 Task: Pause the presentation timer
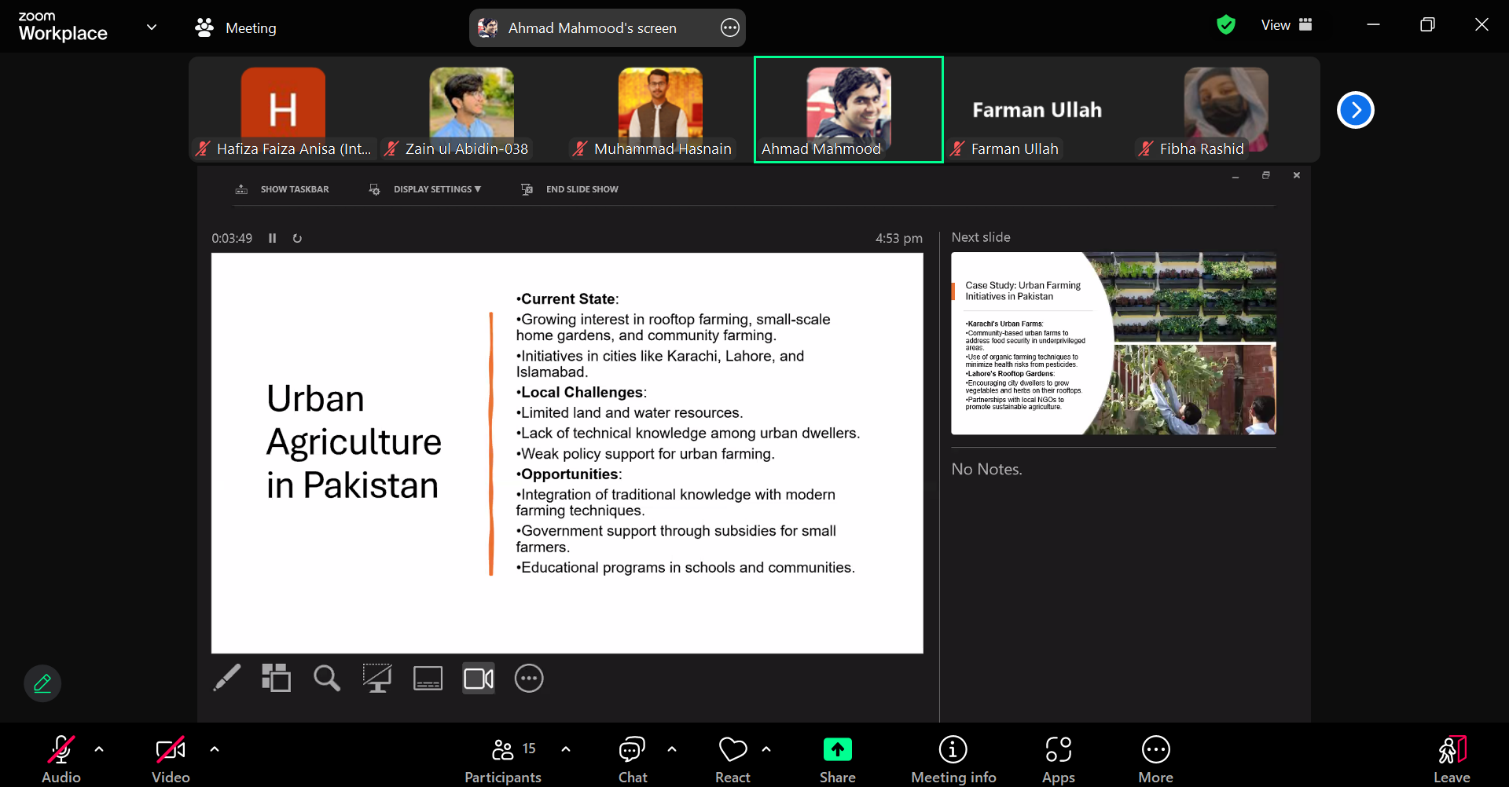coord(272,238)
